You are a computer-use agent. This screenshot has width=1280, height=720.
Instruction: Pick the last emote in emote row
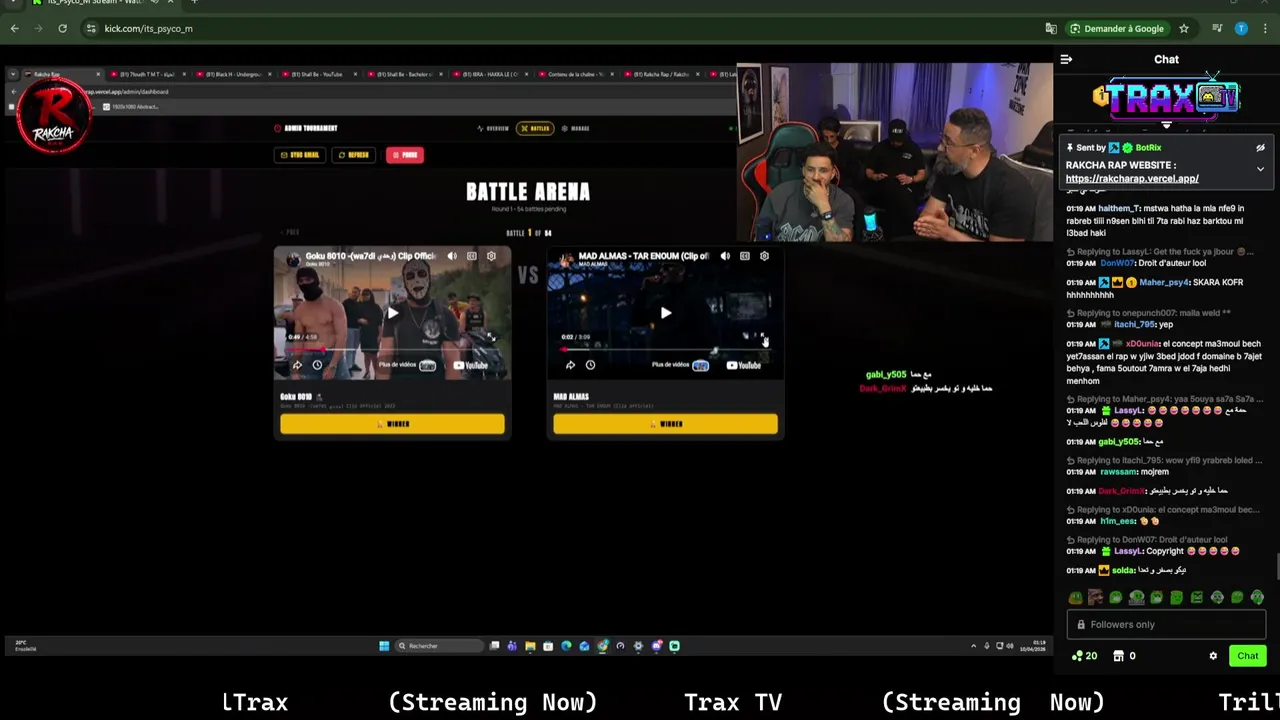[x=1257, y=598]
